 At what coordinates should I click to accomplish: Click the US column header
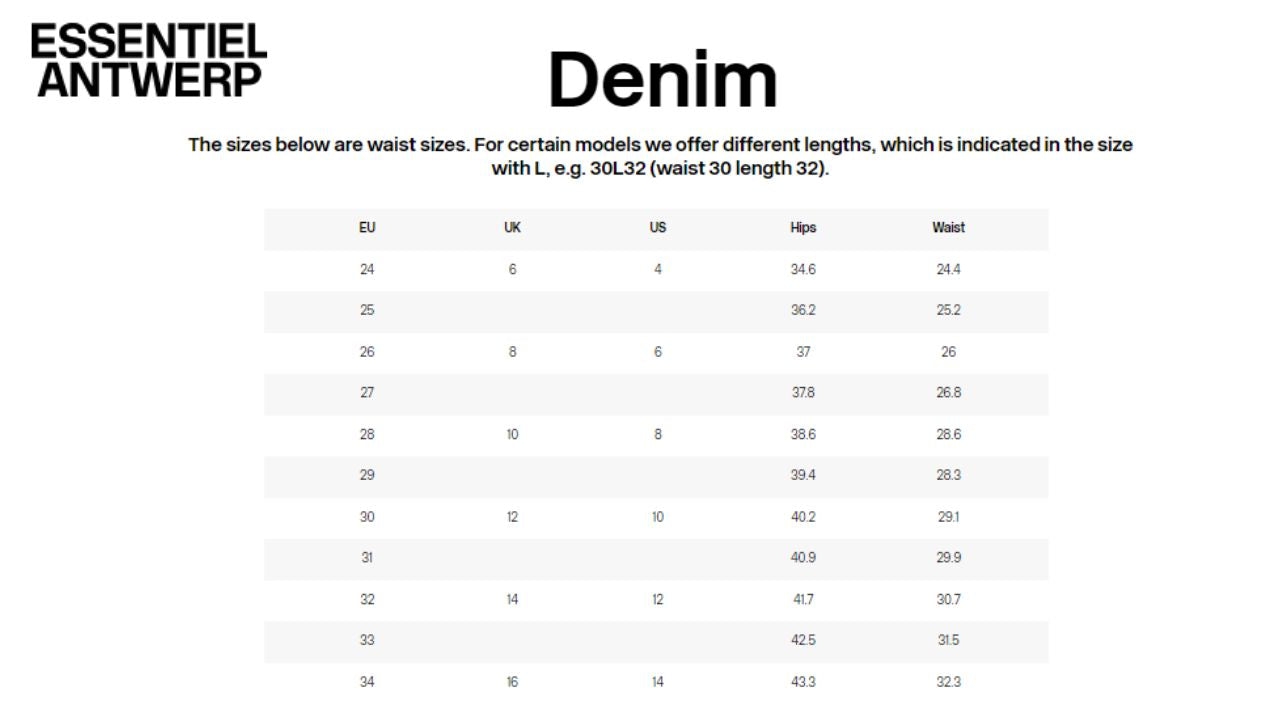657,228
